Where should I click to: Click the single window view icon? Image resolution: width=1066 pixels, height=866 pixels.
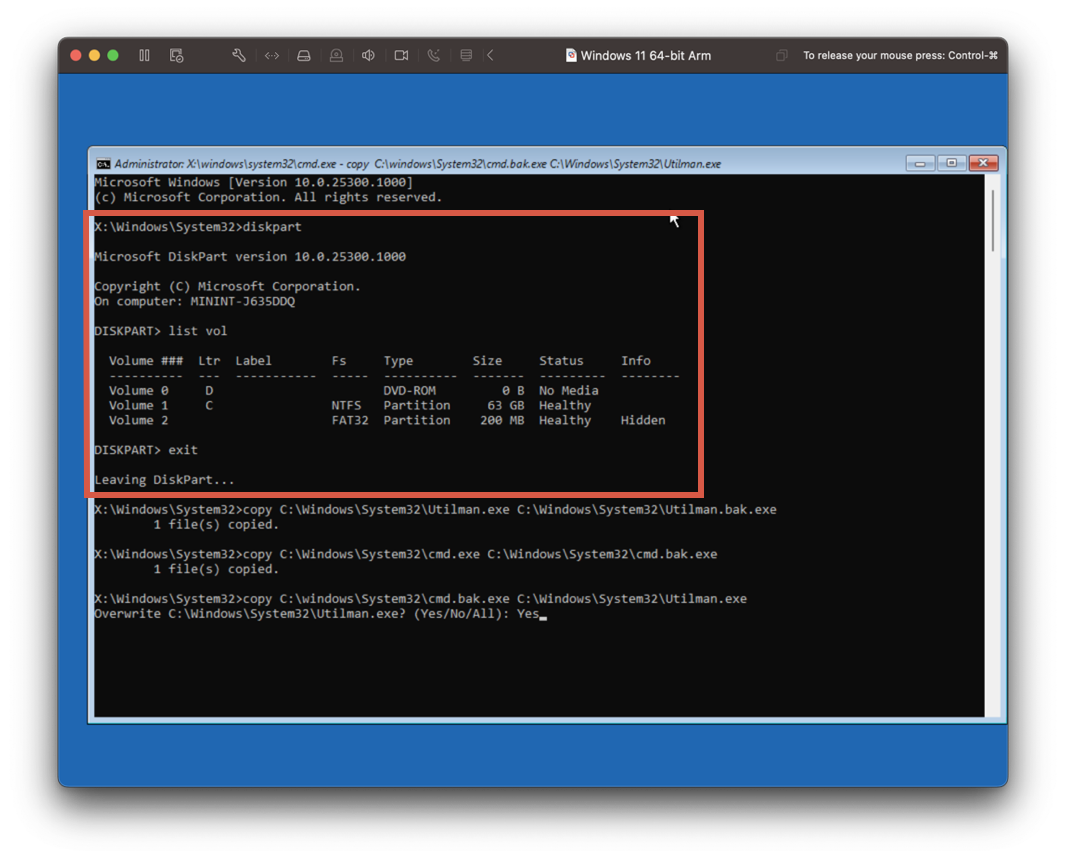click(782, 56)
